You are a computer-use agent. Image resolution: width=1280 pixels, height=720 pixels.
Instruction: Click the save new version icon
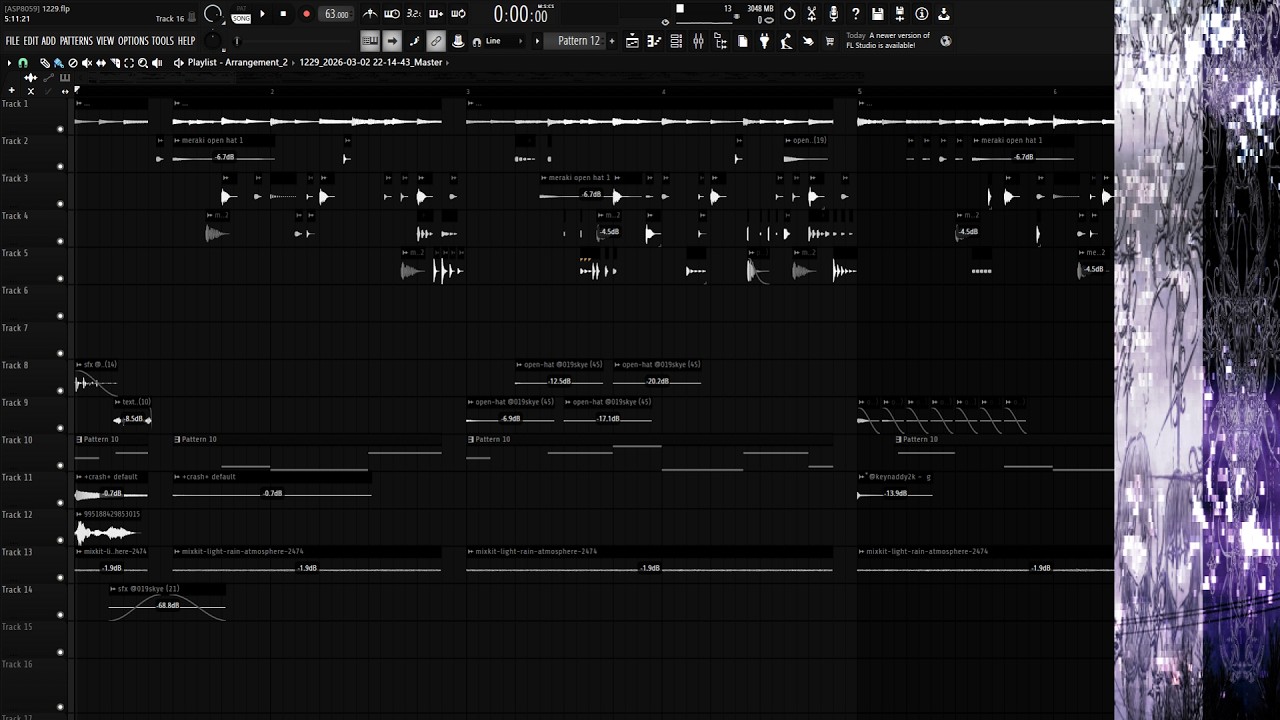899,14
